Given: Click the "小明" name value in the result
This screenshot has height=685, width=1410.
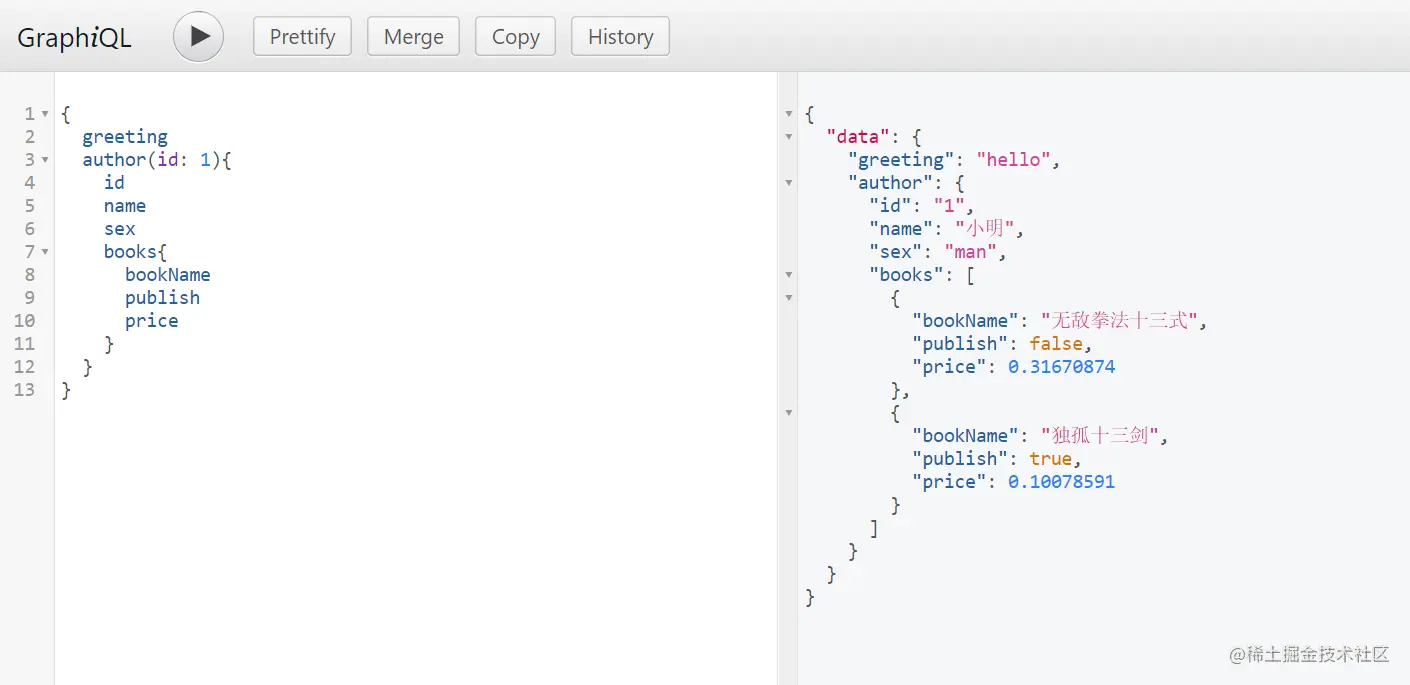Looking at the screenshot, I should click(x=985, y=229).
